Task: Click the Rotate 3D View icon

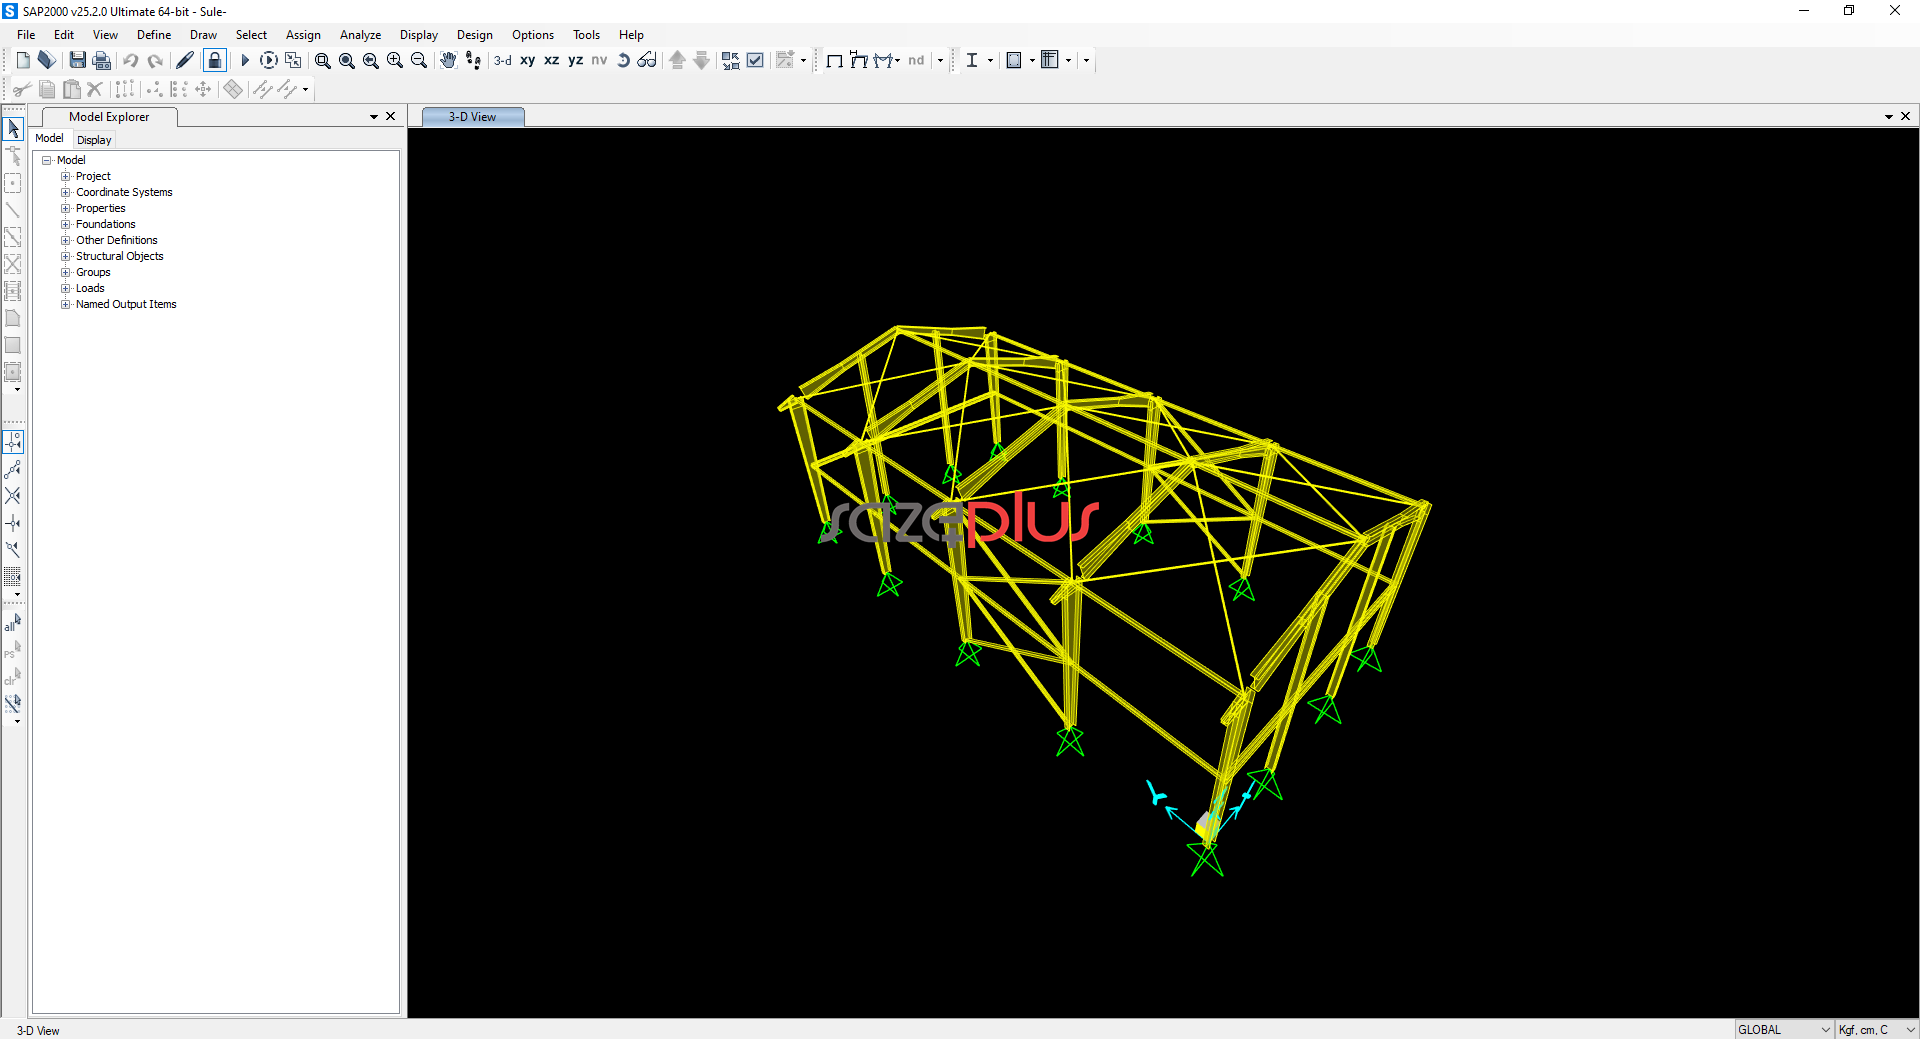Action: point(624,60)
